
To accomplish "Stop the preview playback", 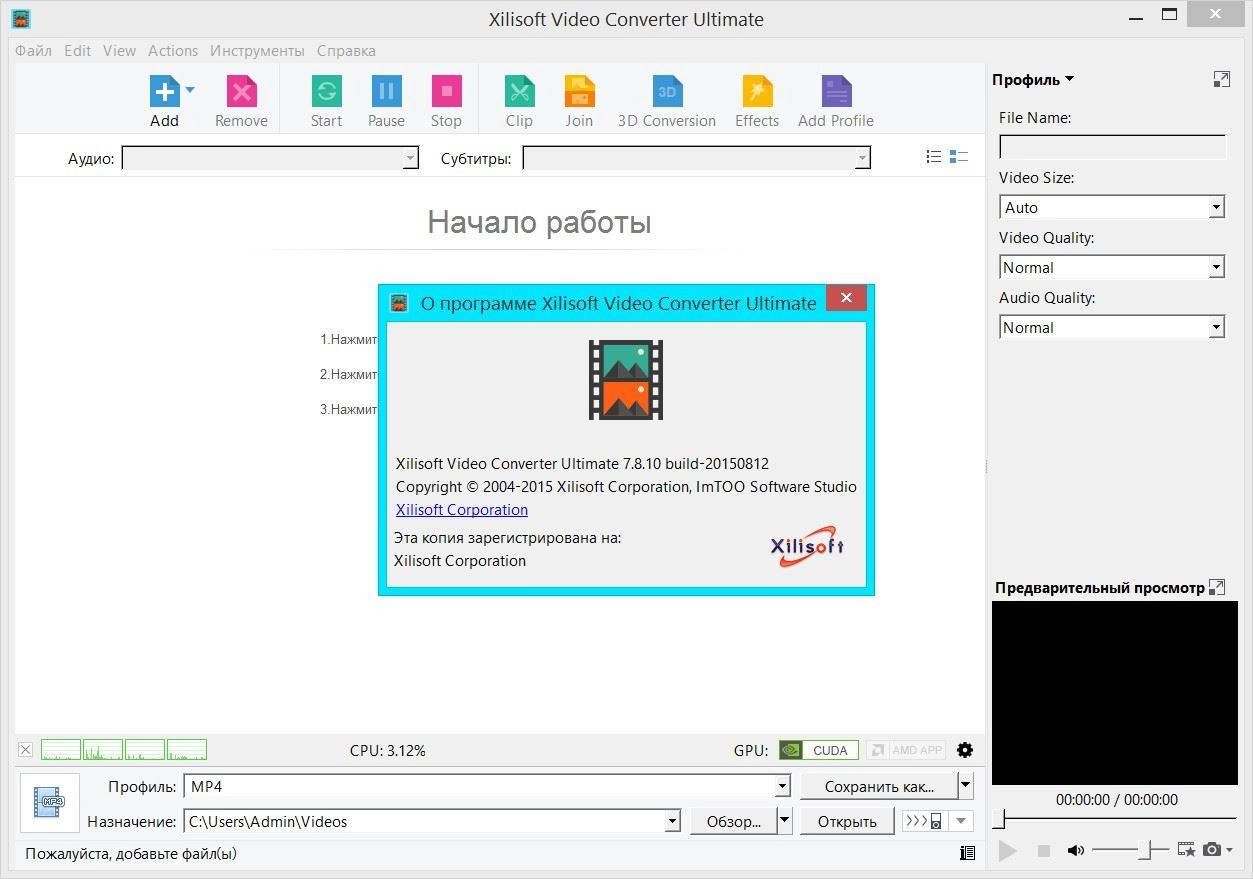I will point(1043,851).
